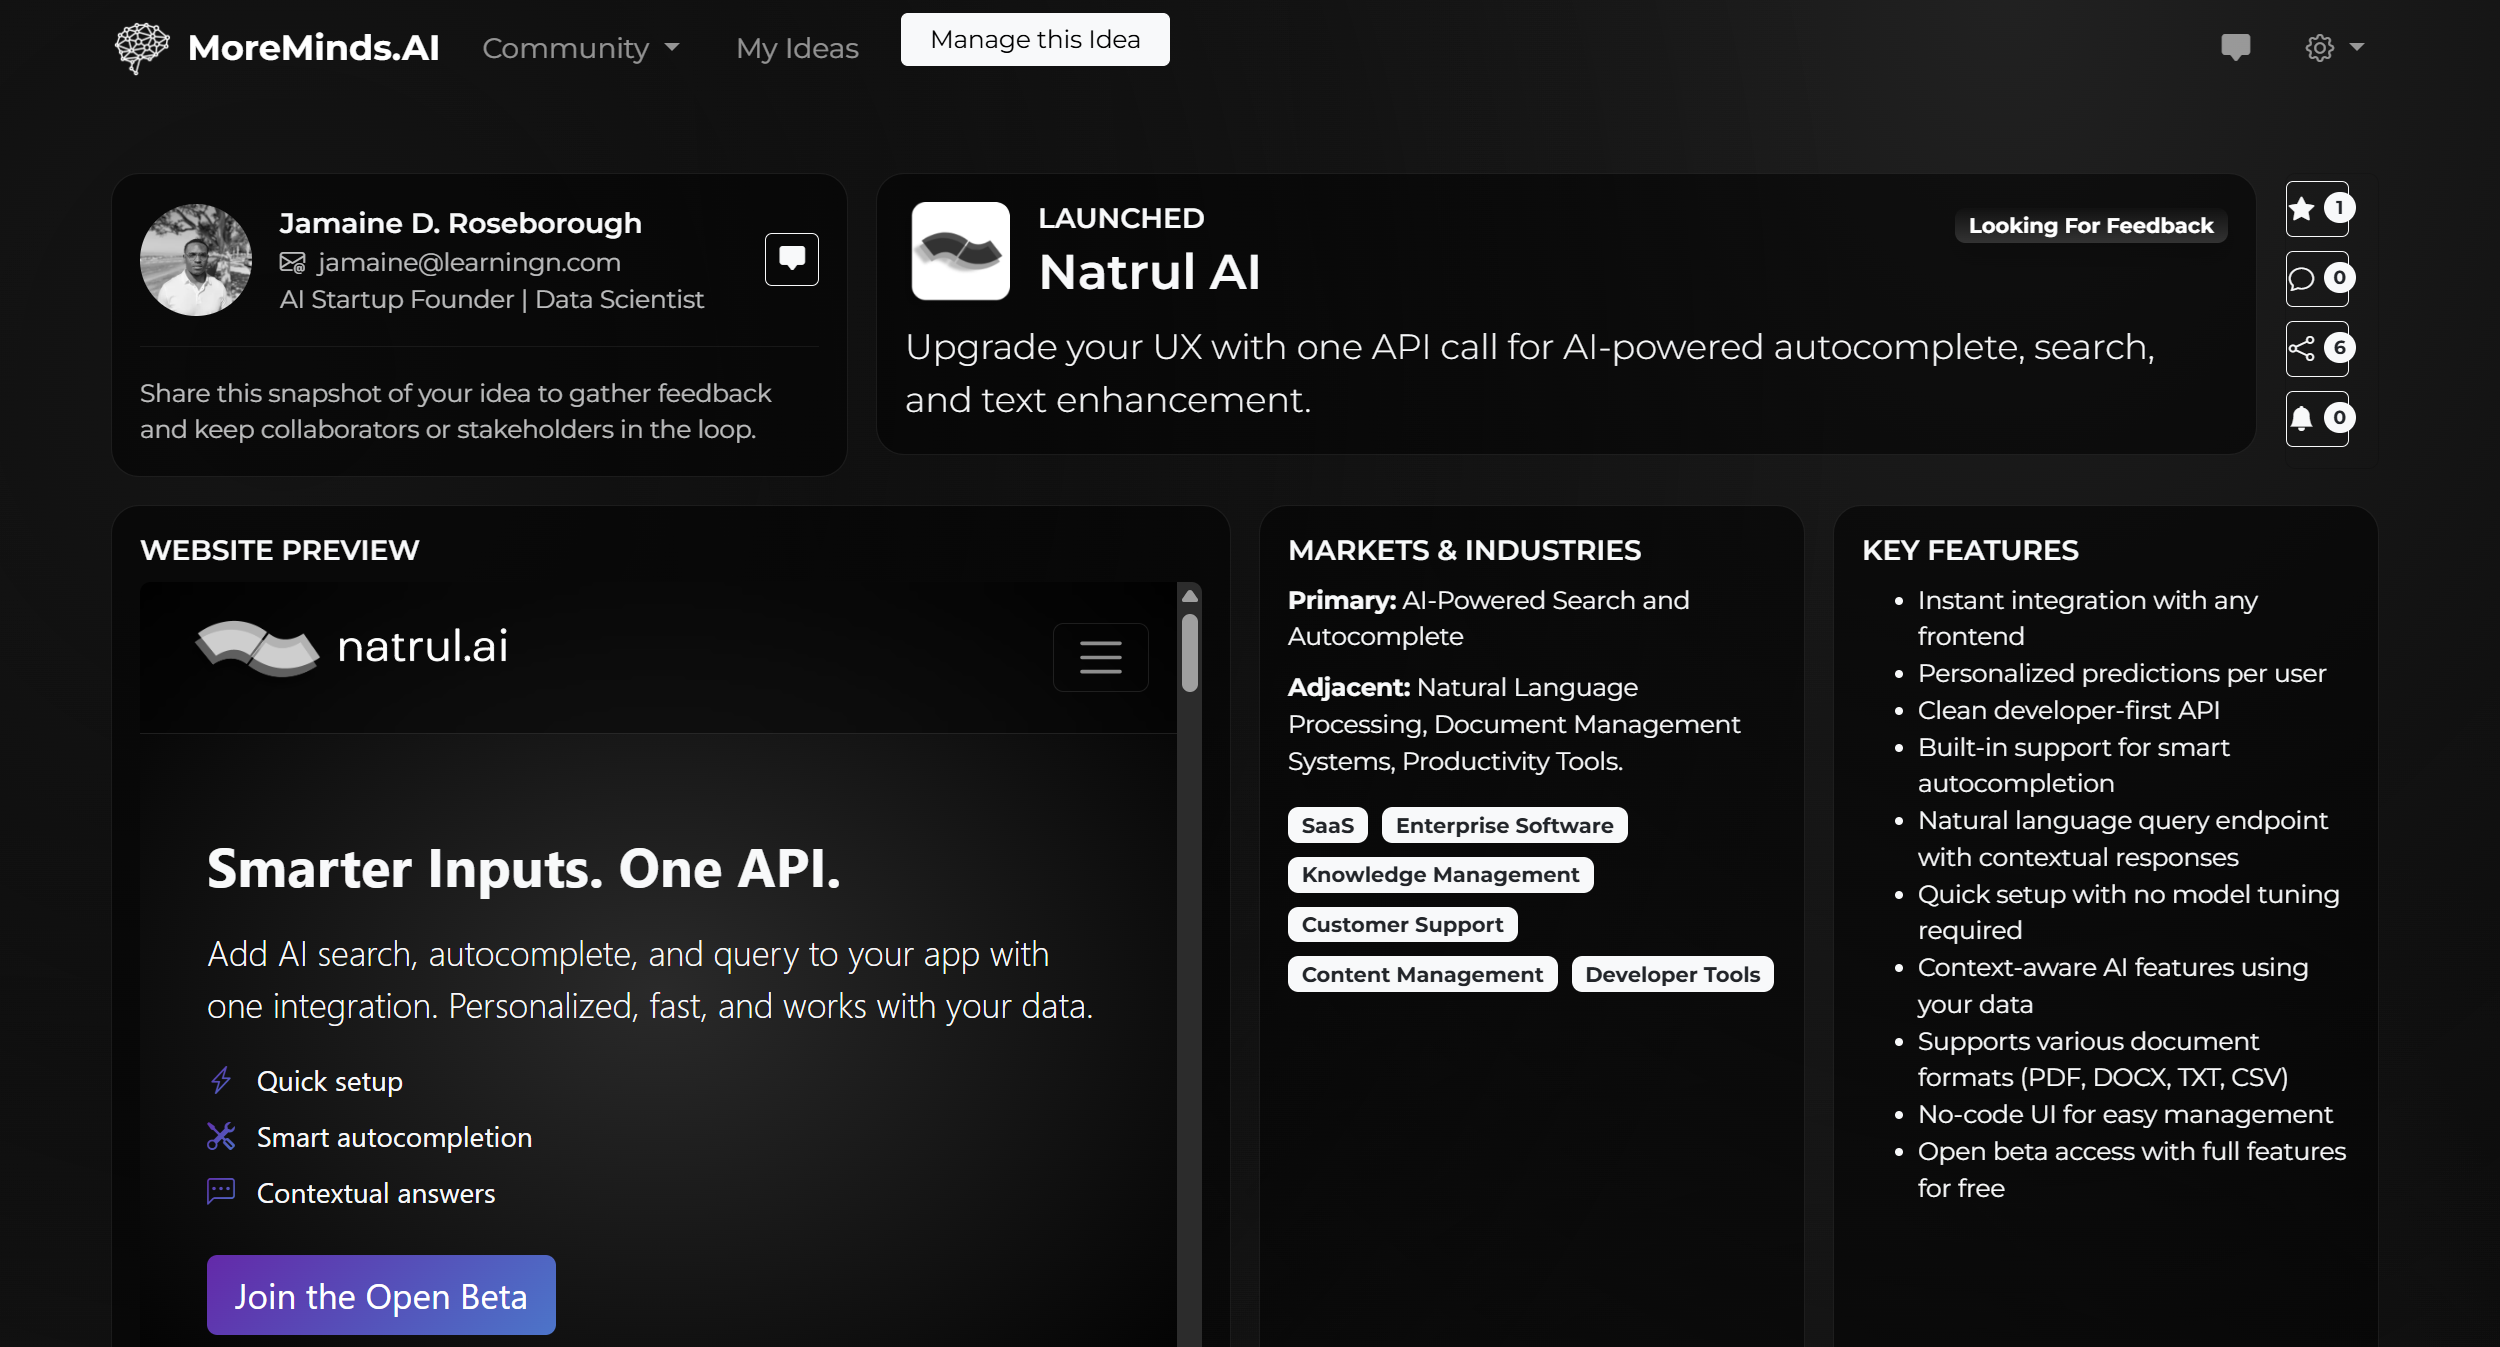
Task: Click the Smarter Inputs. One API. headline
Action: pyautogui.click(x=524, y=868)
